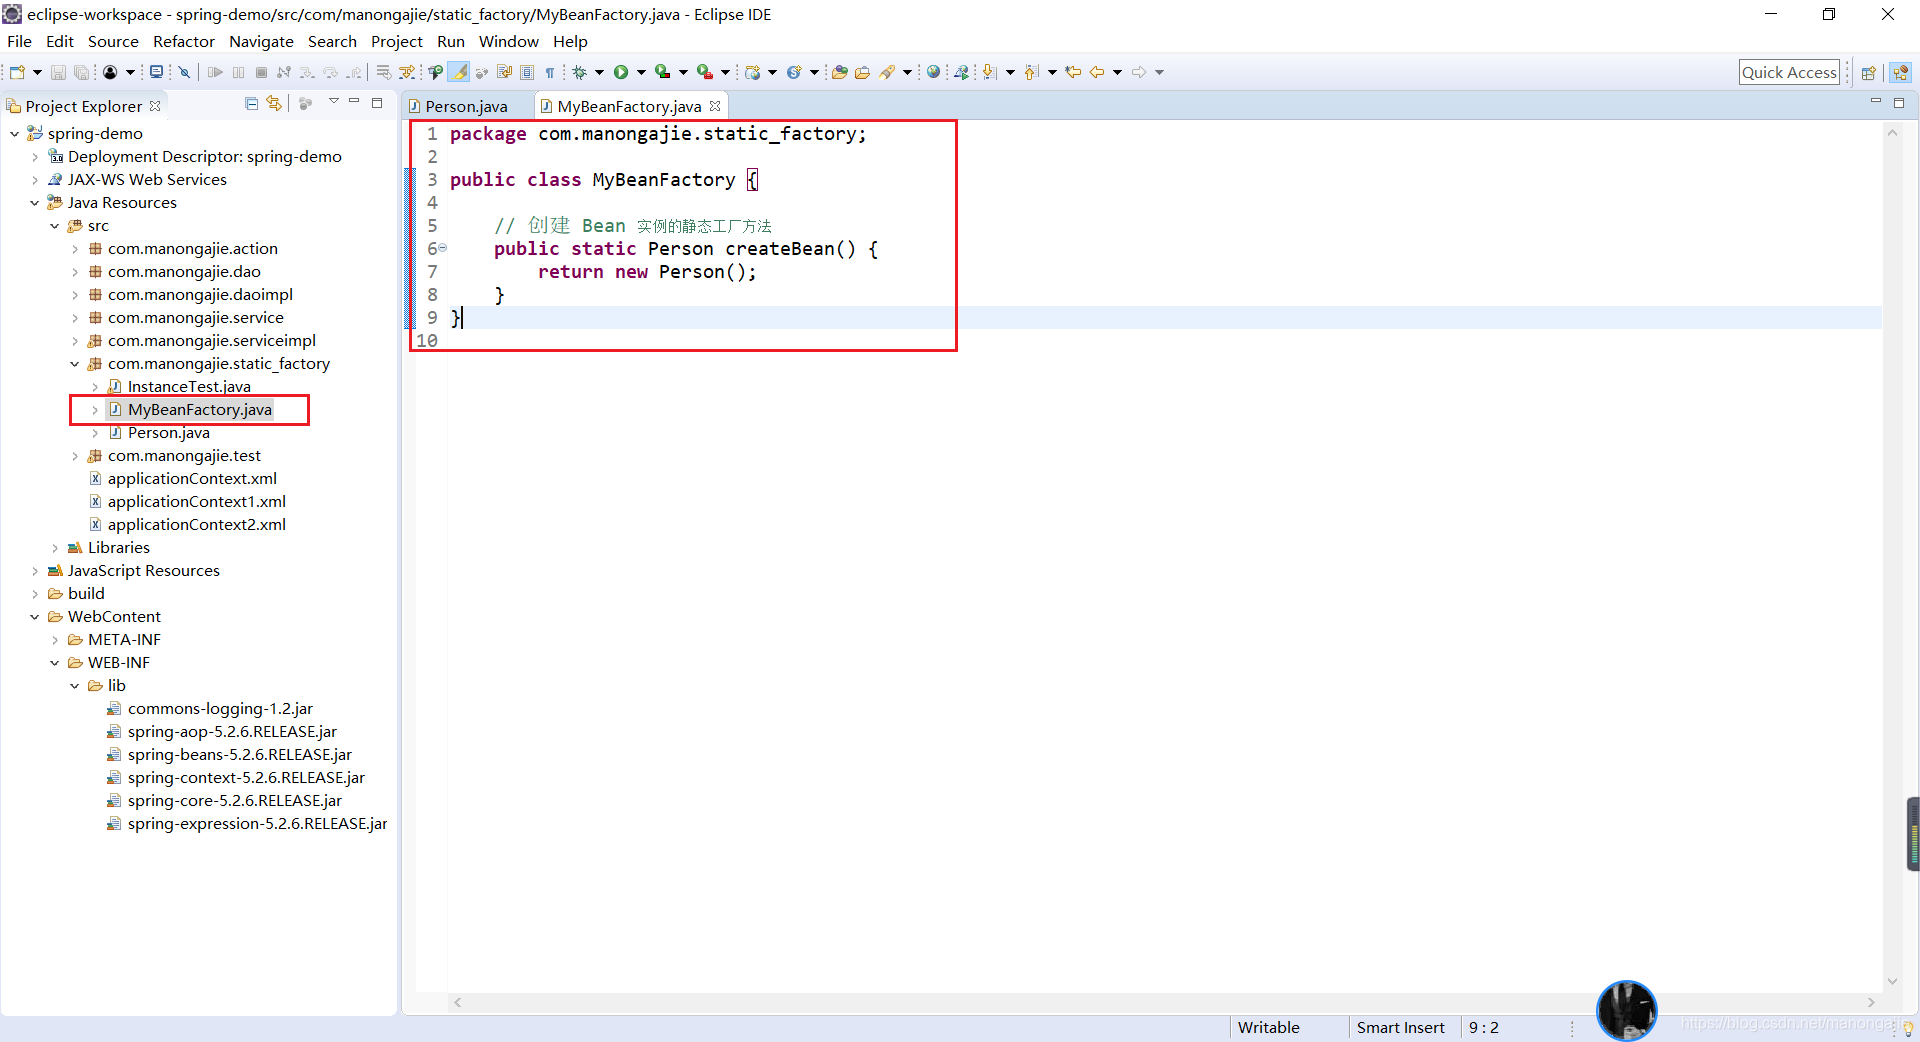This screenshot has width=1920, height=1042.
Task: Toggle Word Wrap icon in toolbar
Action: tap(504, 72)
